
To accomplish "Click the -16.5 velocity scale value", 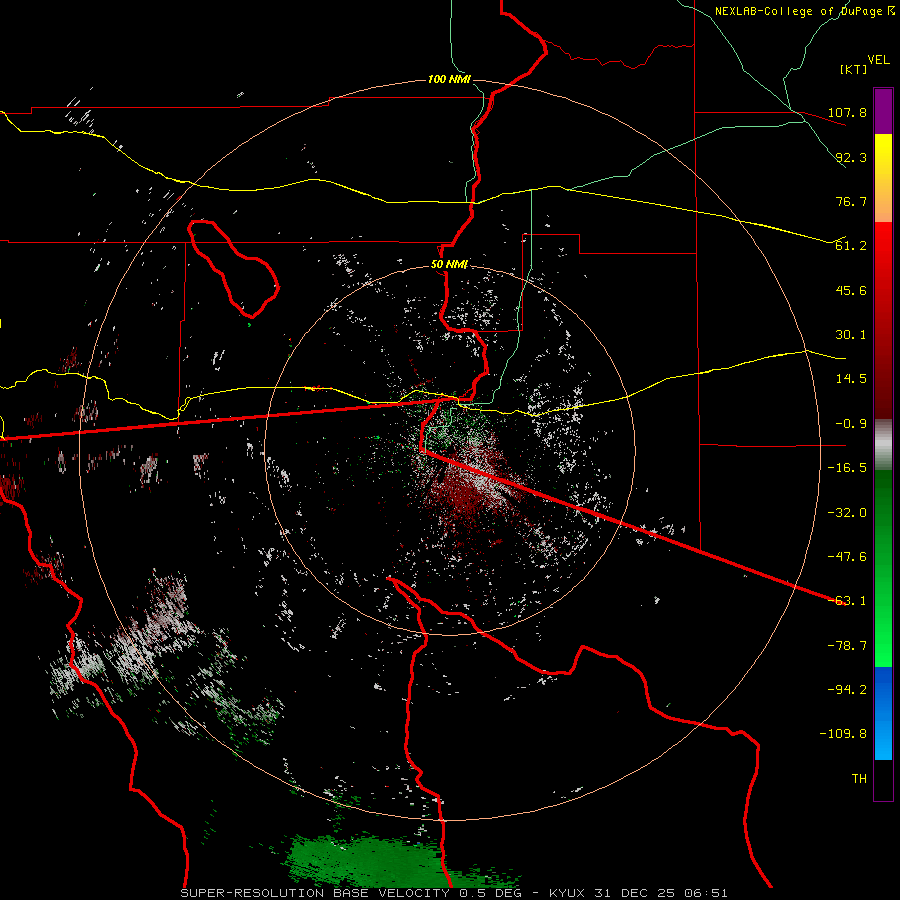I will tap(847, 468).
